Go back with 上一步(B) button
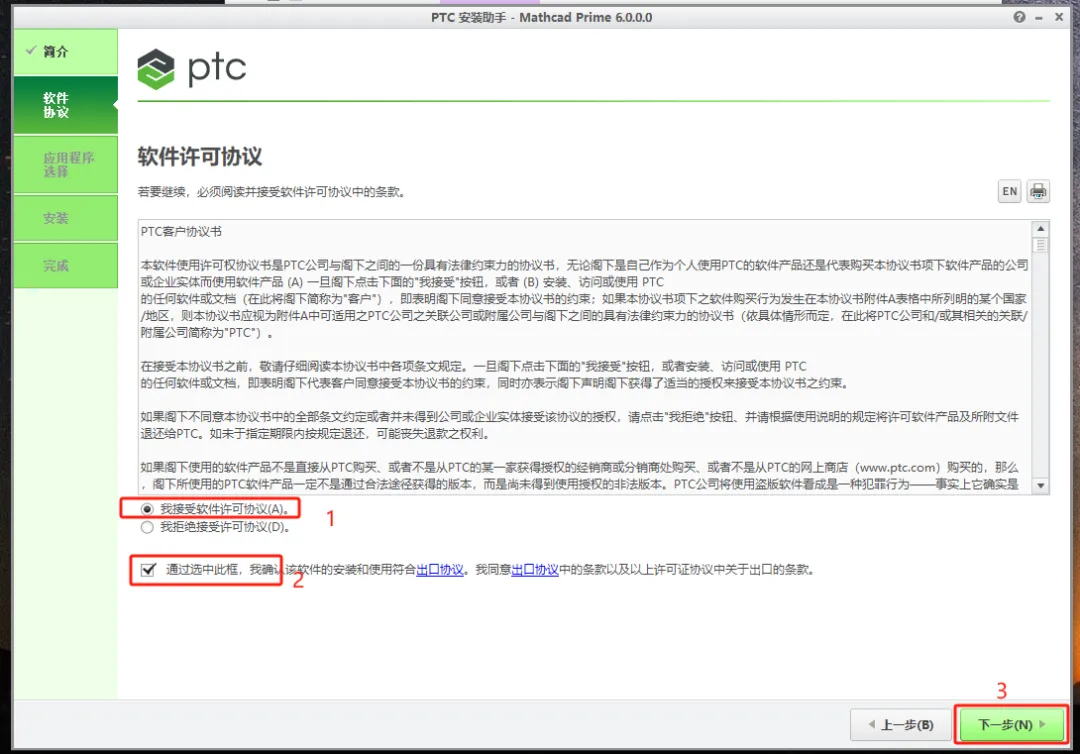The height and width of the screenshot is (754, 1080). tap(900, 724)
